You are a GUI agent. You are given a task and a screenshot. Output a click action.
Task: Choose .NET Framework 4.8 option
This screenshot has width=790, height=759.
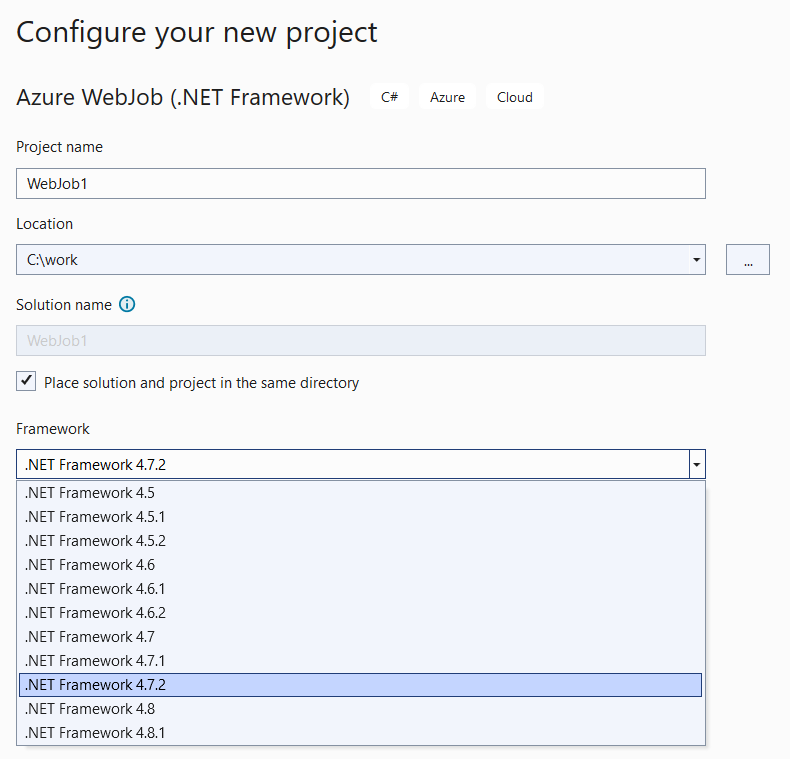coord(361,709)
